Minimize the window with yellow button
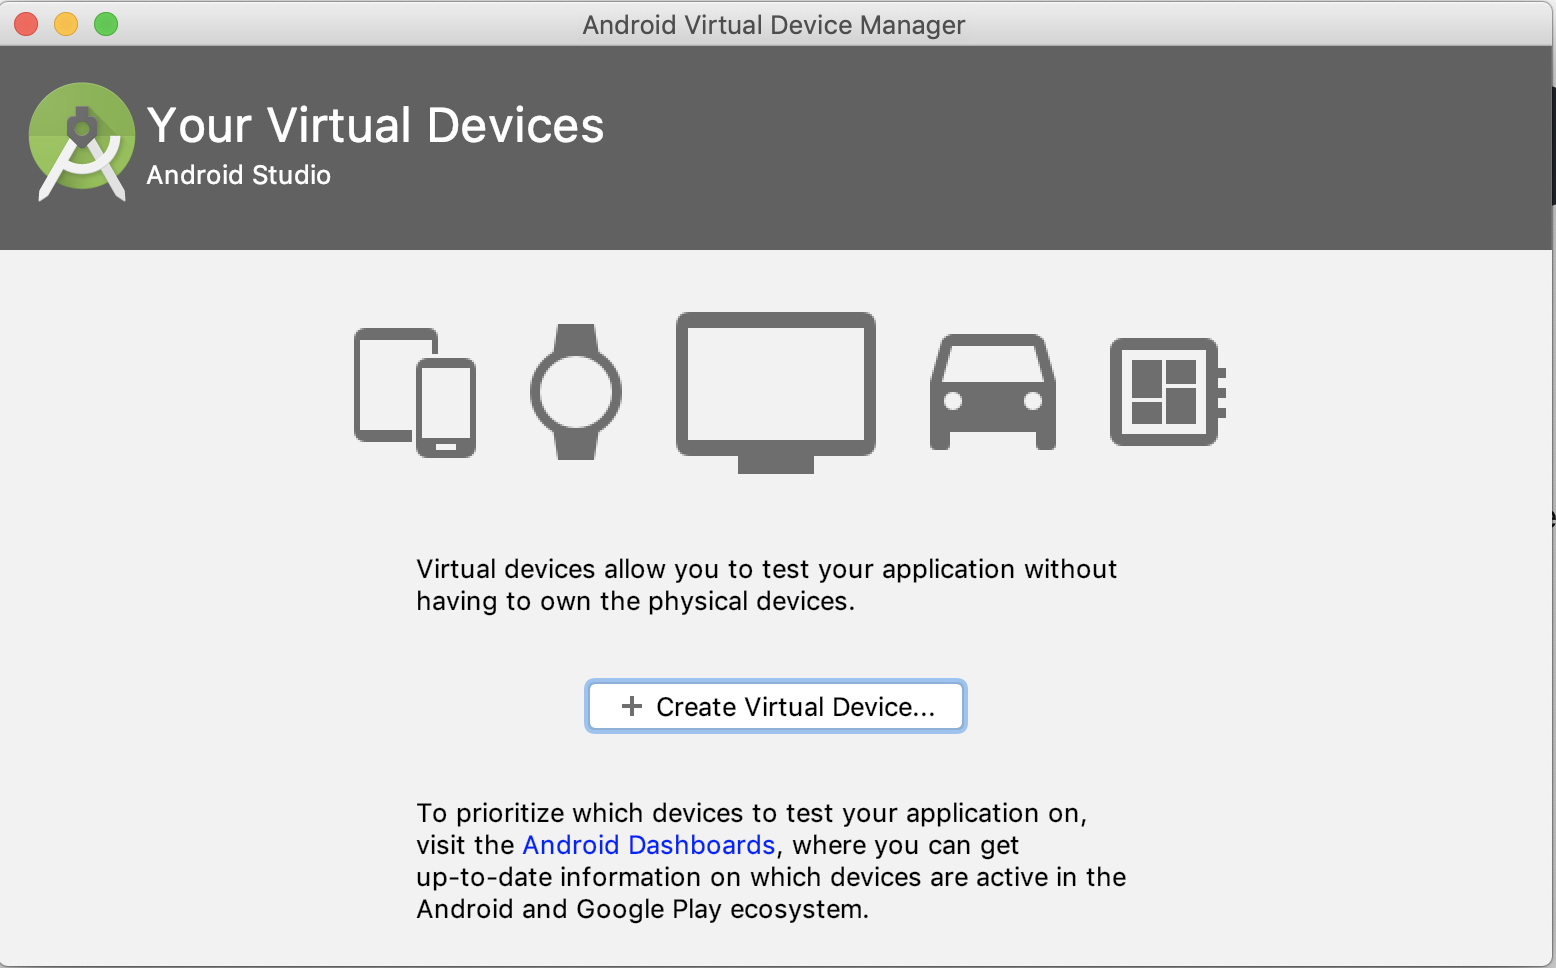1556x968 pixels. (x=66, y=24)
